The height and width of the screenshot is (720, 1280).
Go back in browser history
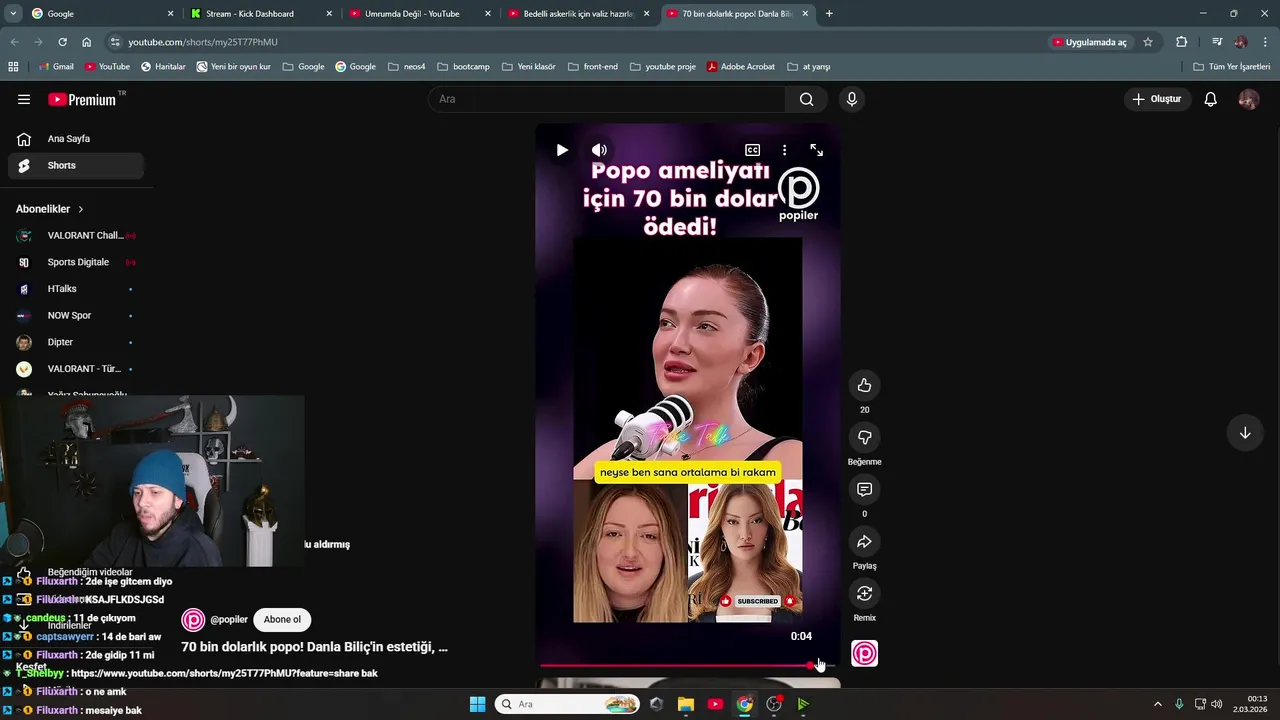pyautogui.click(x=14, y=42)
